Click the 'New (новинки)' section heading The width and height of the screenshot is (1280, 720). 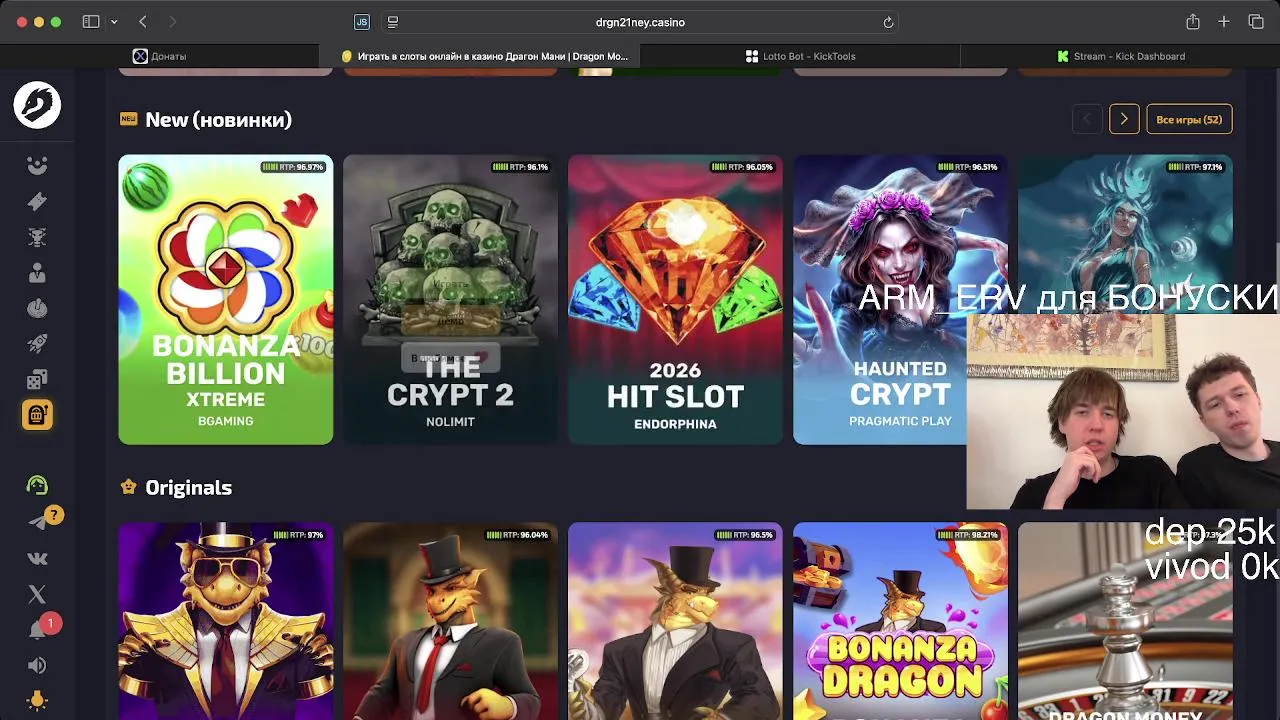218,120
